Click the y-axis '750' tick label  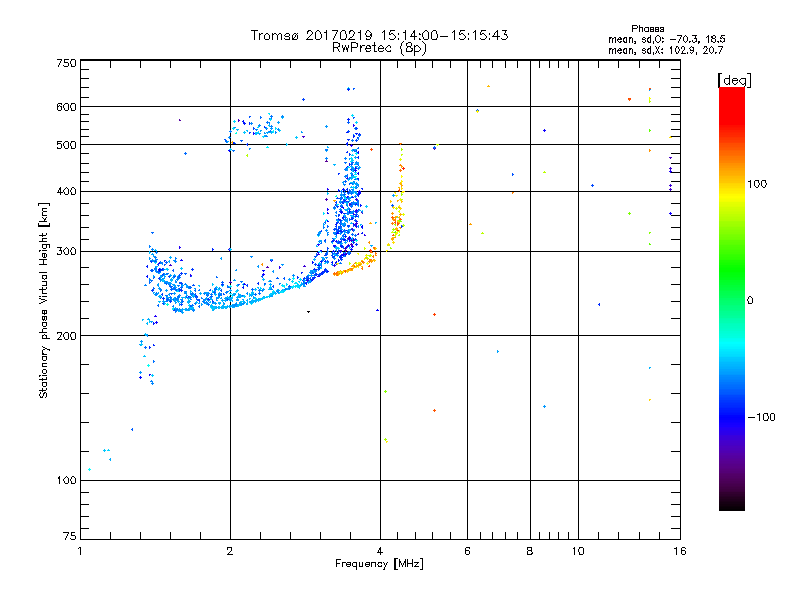tap(66, 63)
